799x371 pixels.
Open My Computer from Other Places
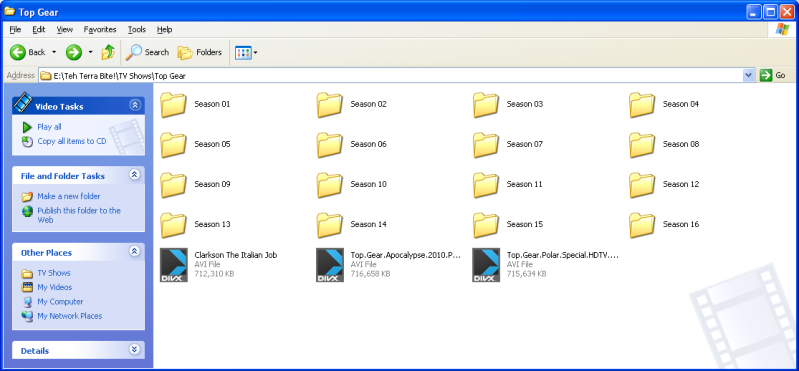[60, 302]
